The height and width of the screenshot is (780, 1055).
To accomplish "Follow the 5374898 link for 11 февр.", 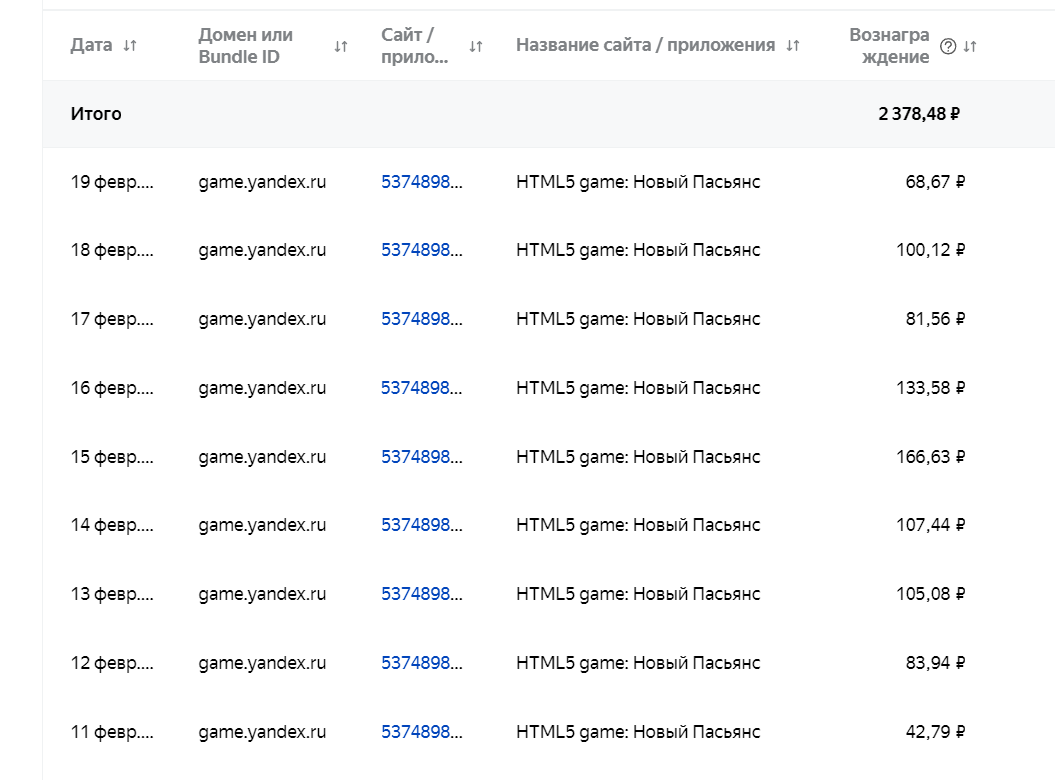I will (x=421, y=732).
